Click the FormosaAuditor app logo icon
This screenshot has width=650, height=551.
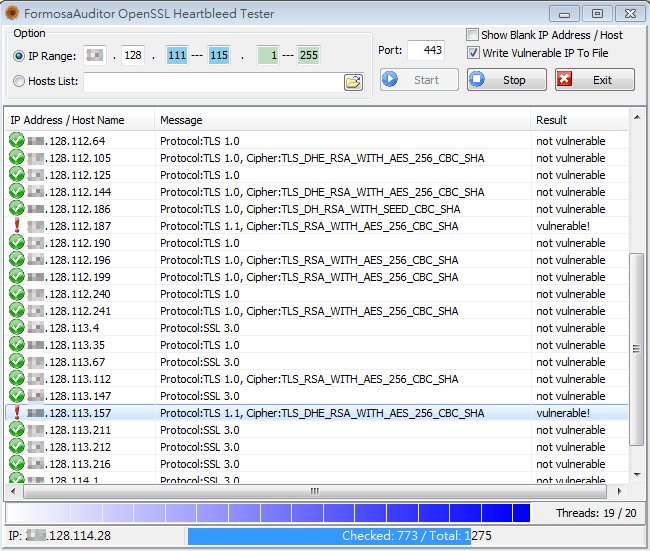12,13
